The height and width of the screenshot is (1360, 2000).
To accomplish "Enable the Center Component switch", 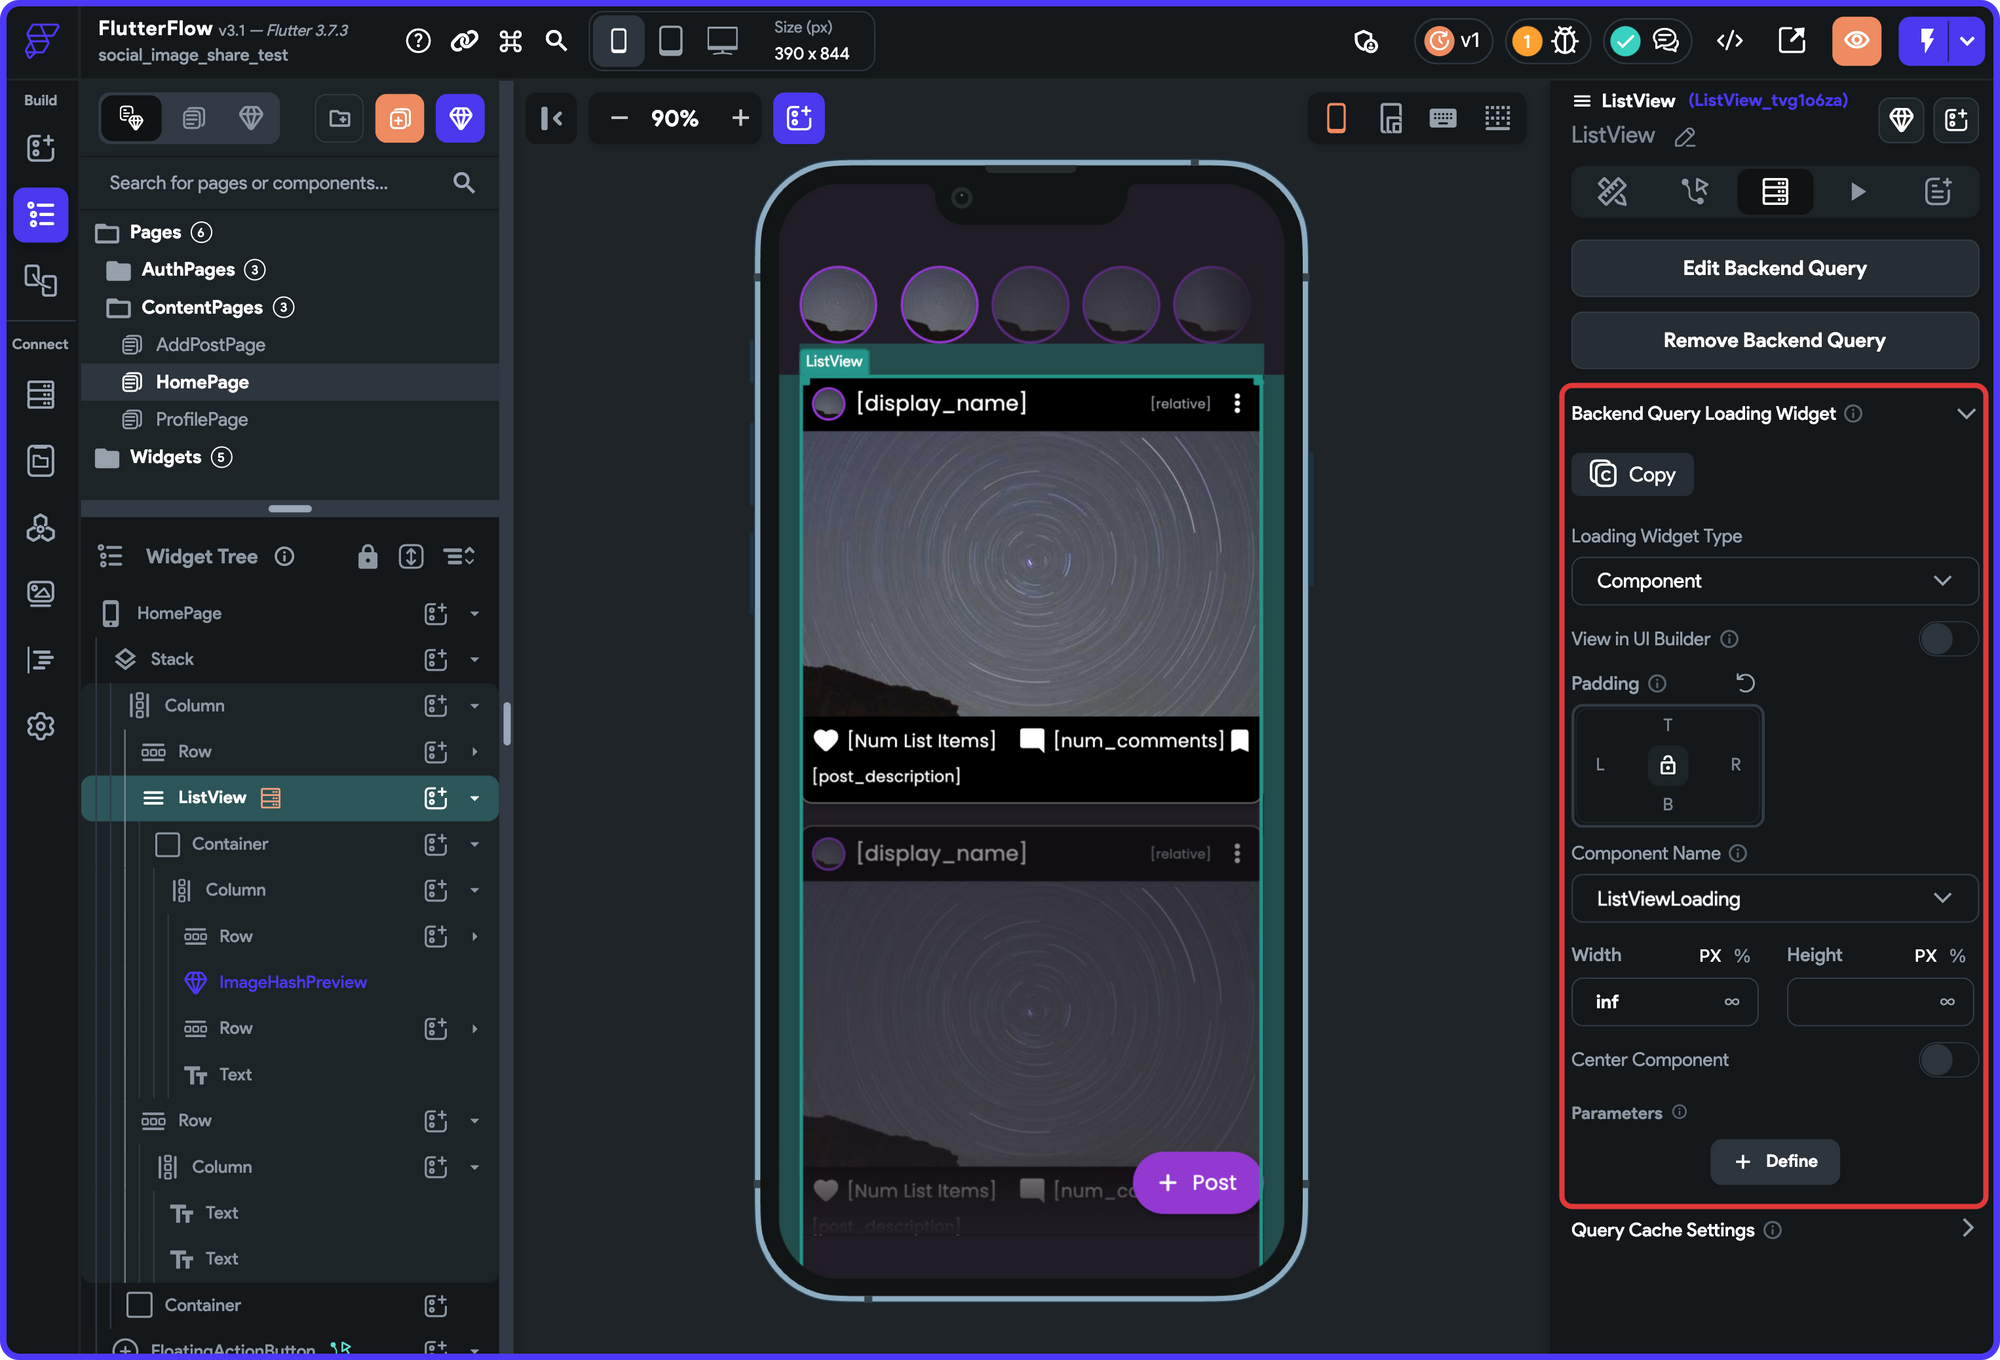I will pyautogui.click(x=1946, y=1060).
